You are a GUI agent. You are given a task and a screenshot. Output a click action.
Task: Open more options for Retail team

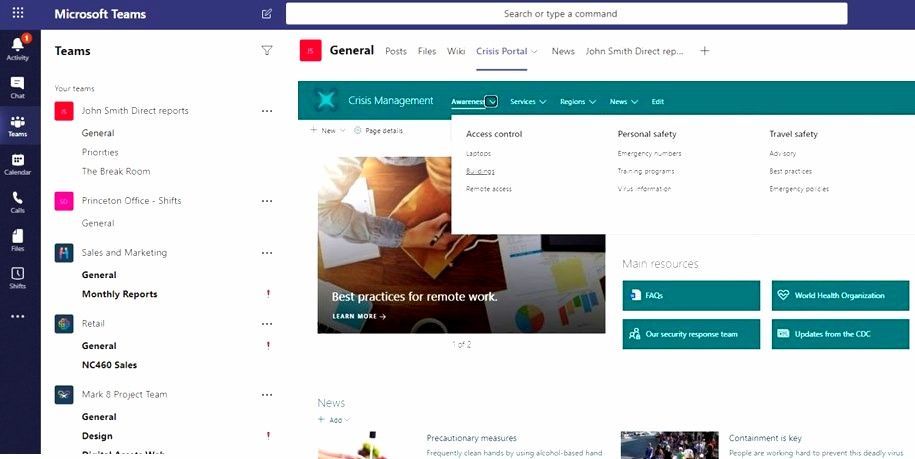(267, 324)
